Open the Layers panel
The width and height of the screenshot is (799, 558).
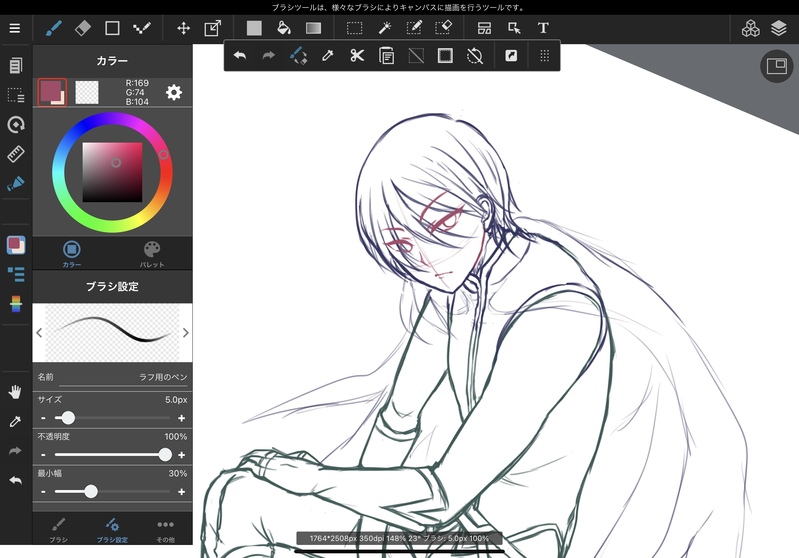779,29
